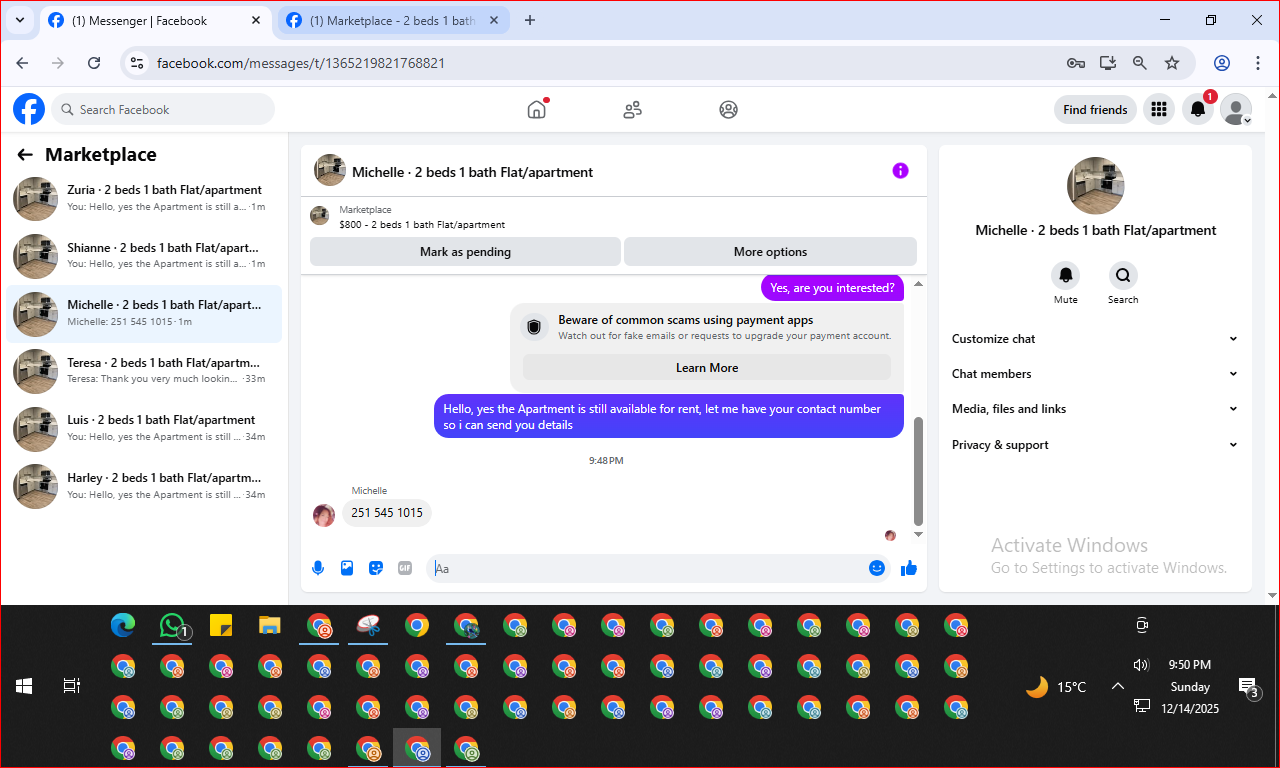The image size is (1280, 768).
Task: Open the Friends icon in top navigation
Action: pyautogui.click(x=632, y=110)
